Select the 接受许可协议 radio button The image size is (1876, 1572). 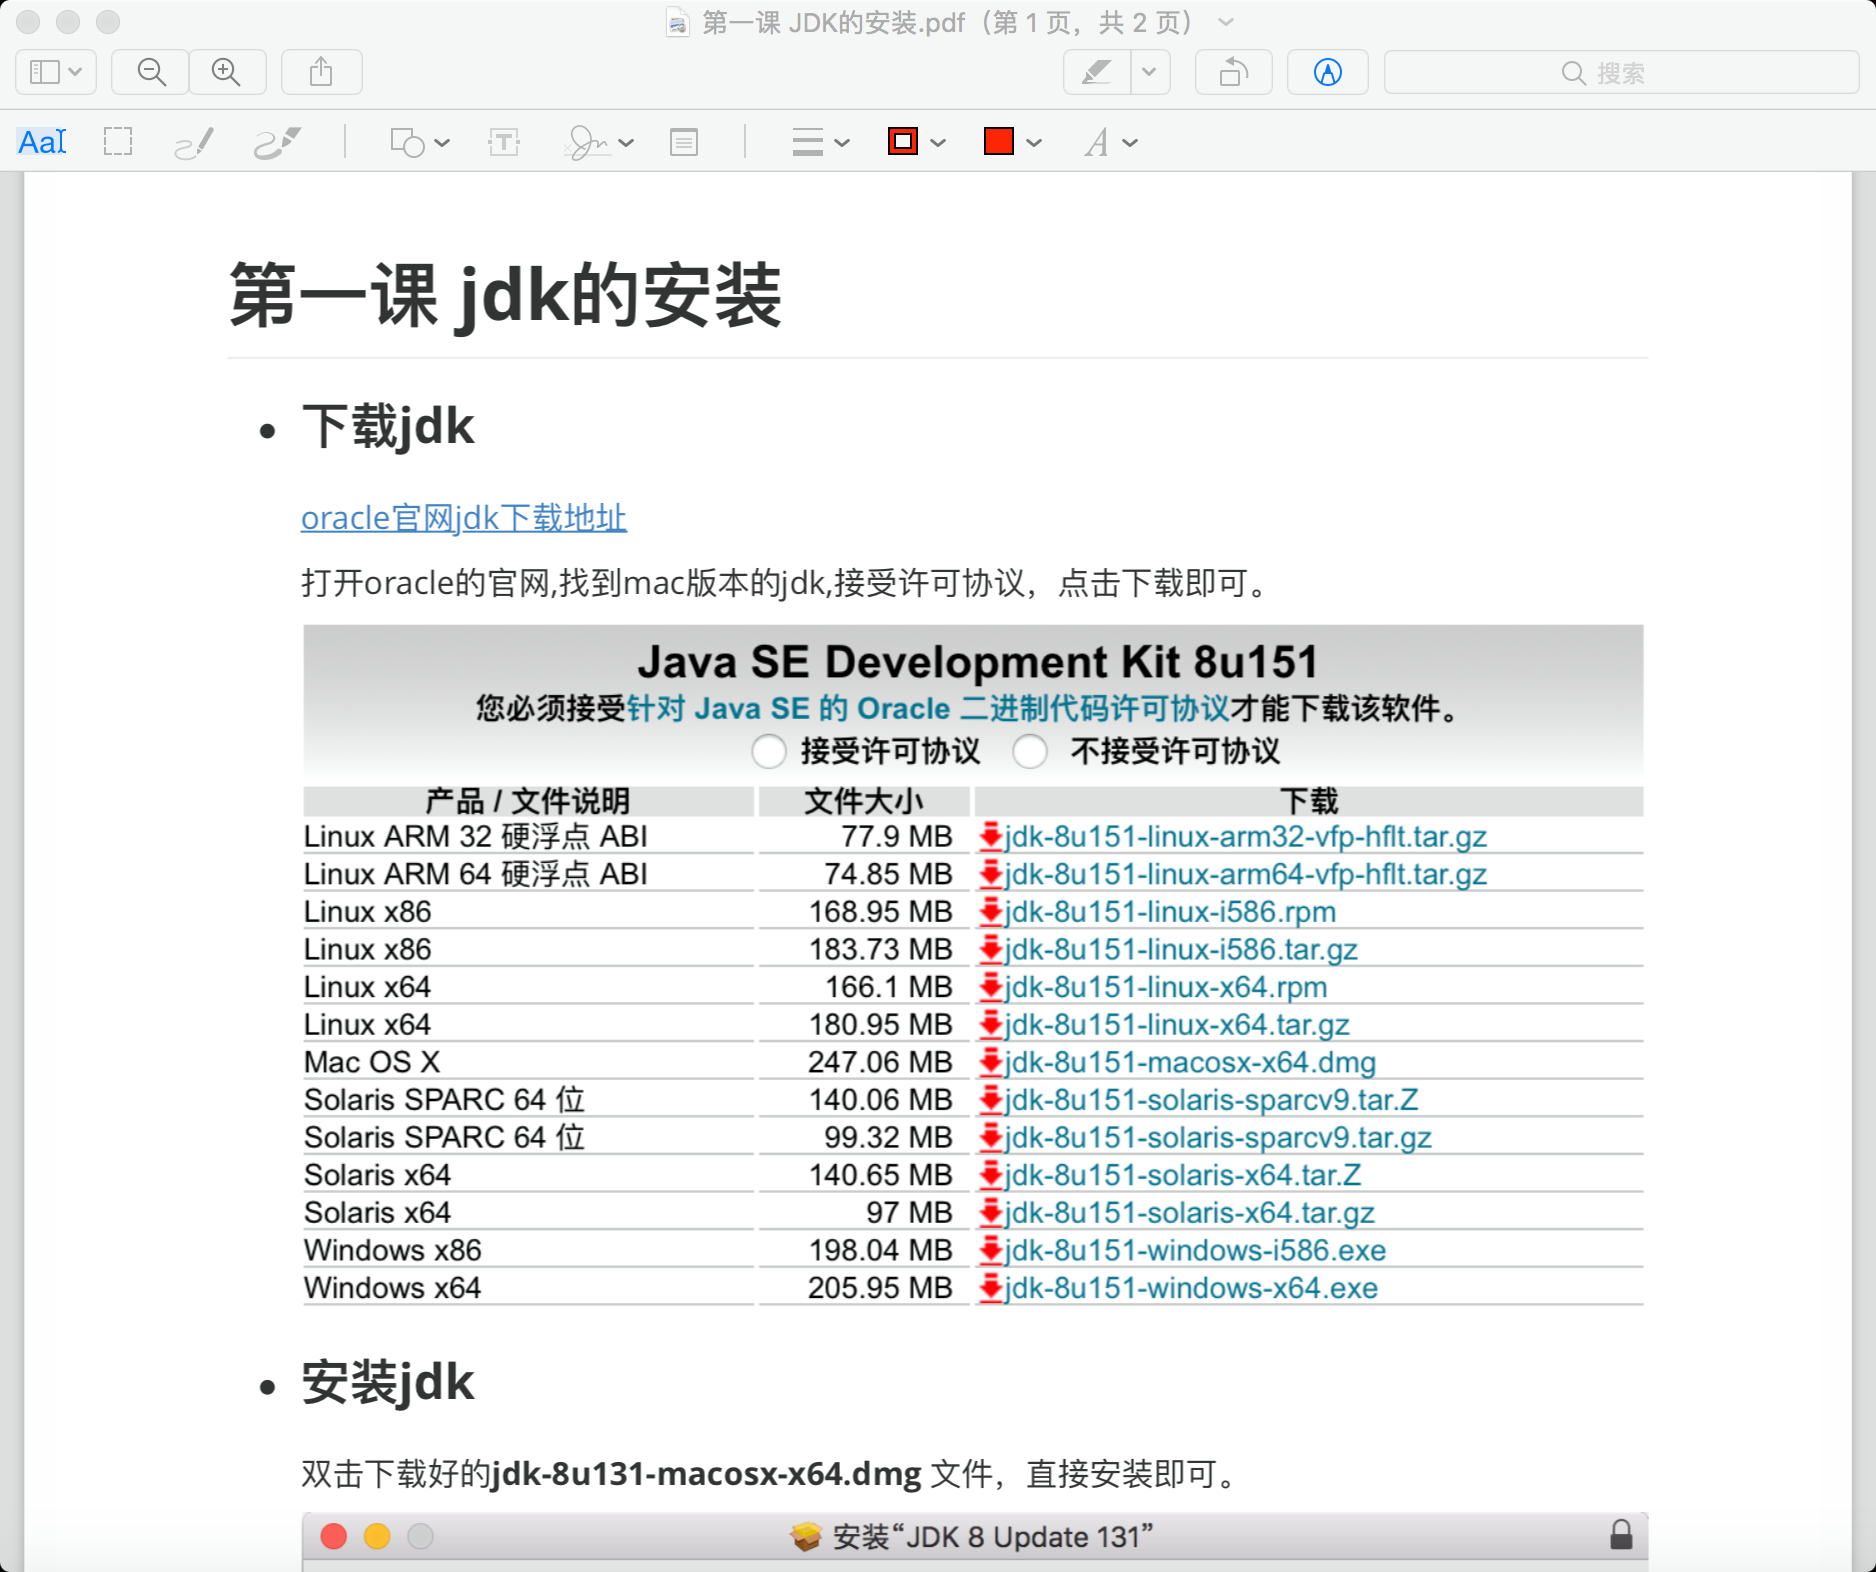point(768,751)
